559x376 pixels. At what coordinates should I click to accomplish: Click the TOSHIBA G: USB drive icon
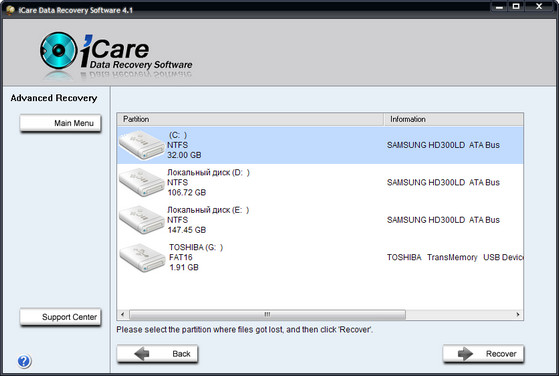pyautogui.click(x=142, y=257)
